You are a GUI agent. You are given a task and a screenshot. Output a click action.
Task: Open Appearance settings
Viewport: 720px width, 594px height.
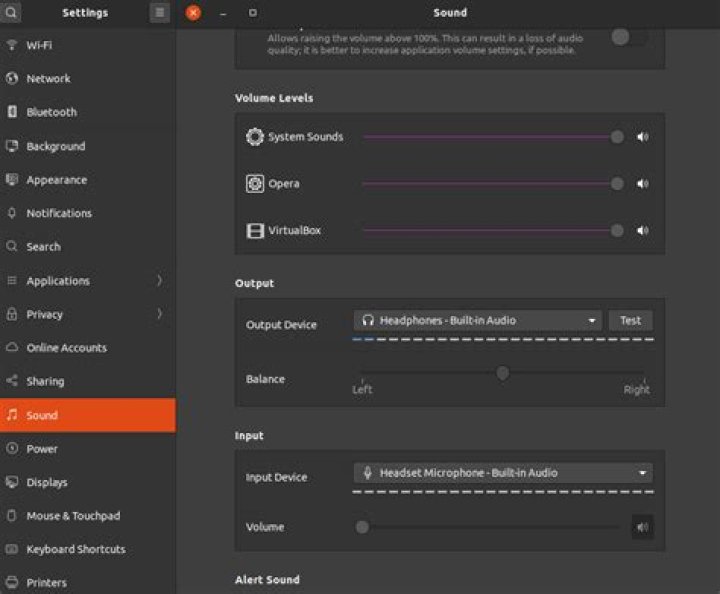click(x=88, y=179)
